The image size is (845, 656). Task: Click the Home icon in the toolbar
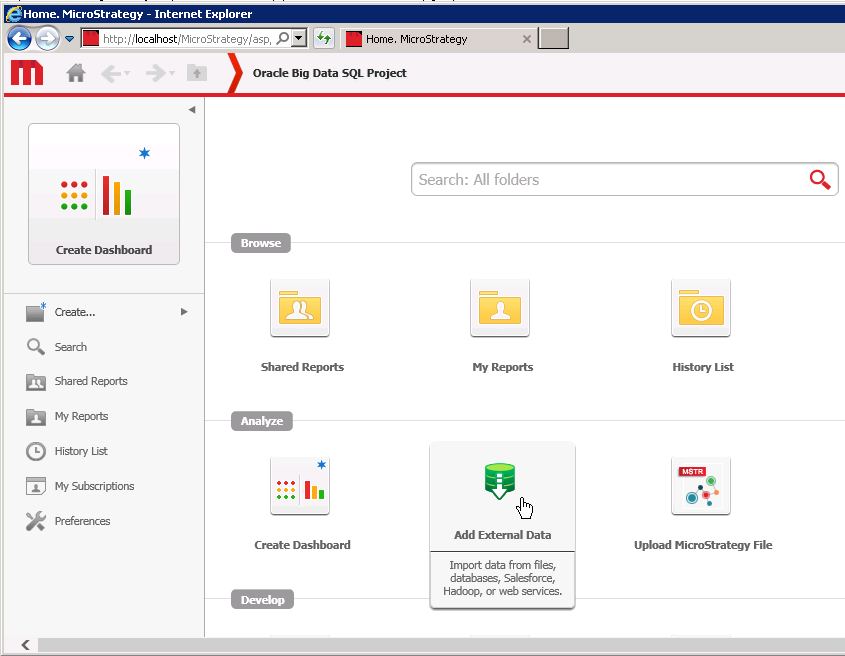[76, 72]
